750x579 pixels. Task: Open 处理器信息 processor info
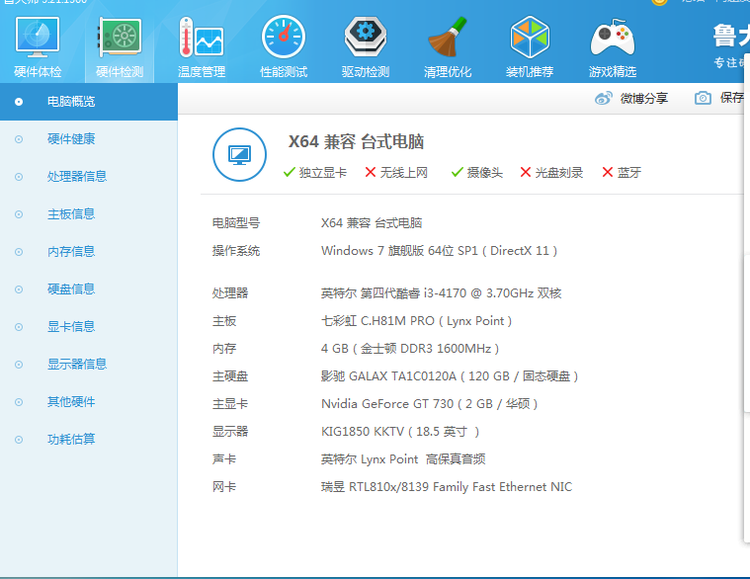coord(76,176)
